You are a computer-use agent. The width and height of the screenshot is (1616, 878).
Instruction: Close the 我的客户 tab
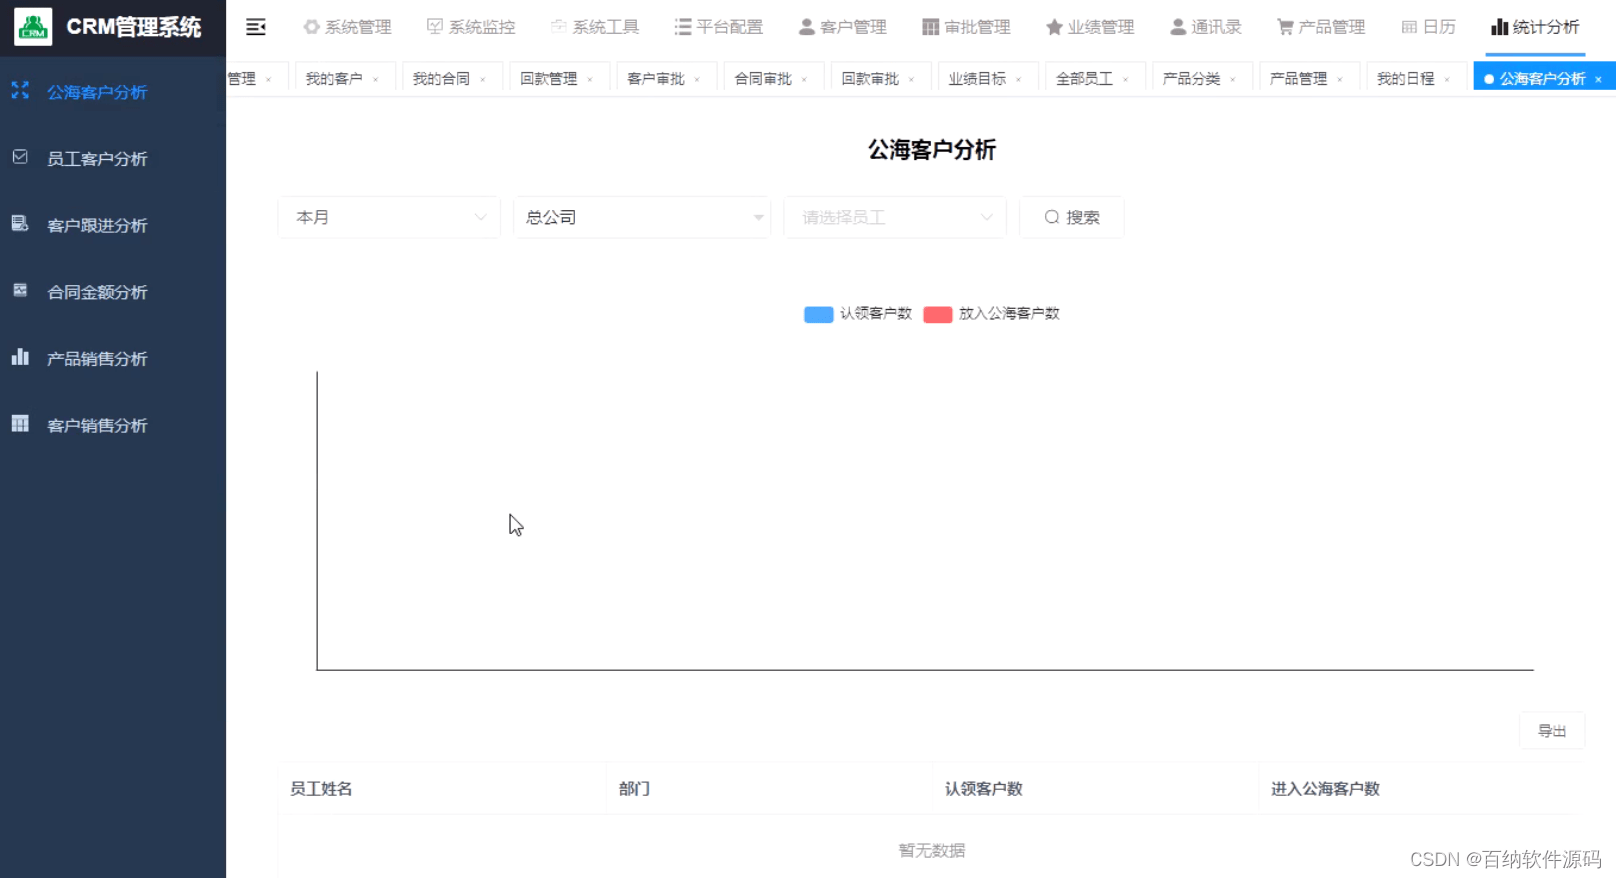pos(376,79)
